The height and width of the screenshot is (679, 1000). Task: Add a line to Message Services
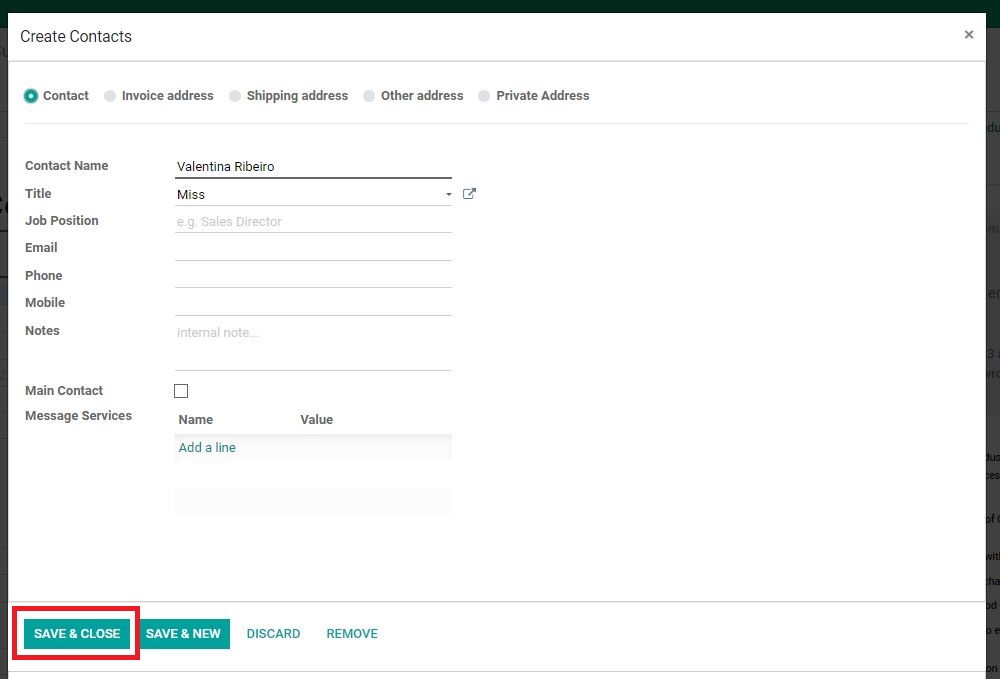click(207, 448)
